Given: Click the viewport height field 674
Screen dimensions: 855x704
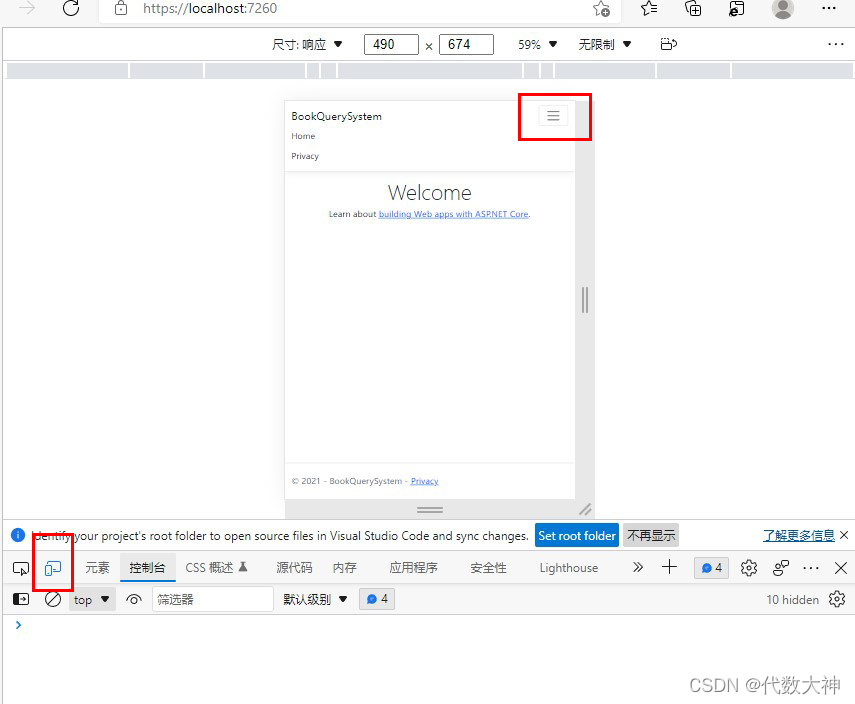Looking at the screenshot, I should click(x=466, y=44).
